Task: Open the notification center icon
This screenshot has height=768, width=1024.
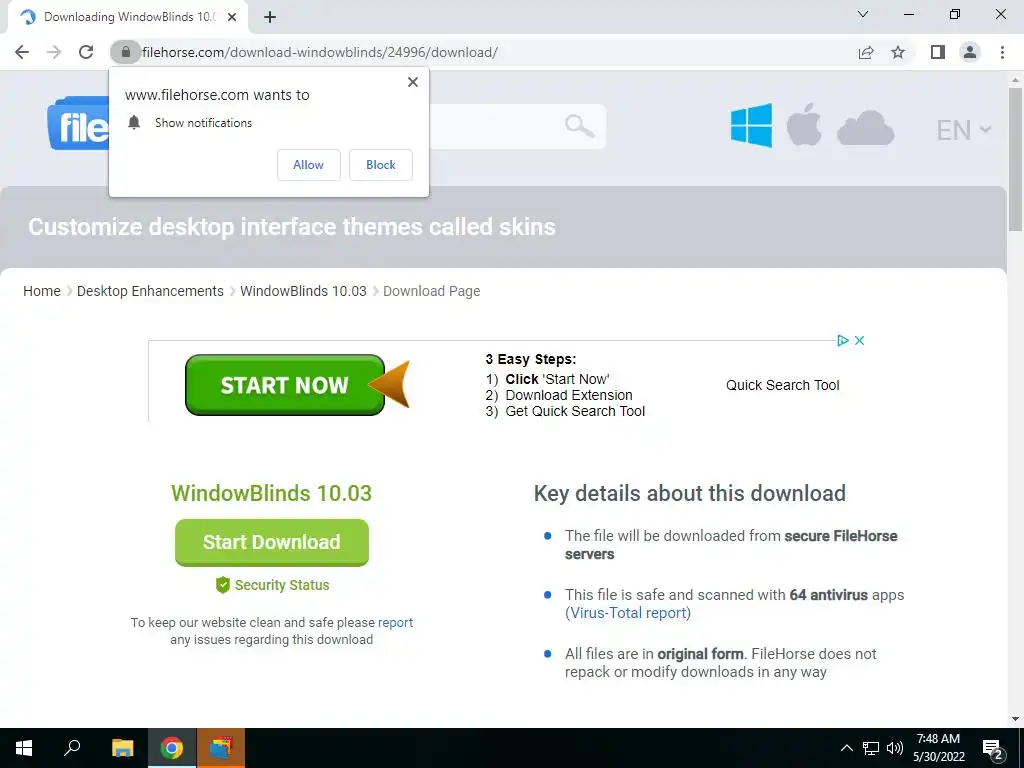Action: coord(993,748)
